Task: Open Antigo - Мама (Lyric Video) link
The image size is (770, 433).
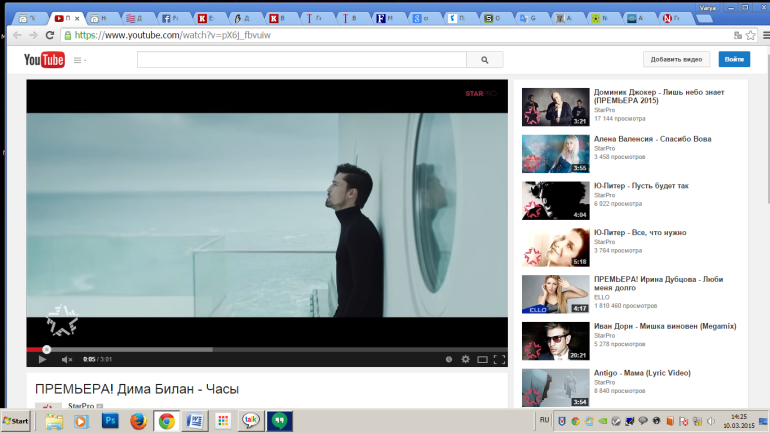Action: pos(642,373)
